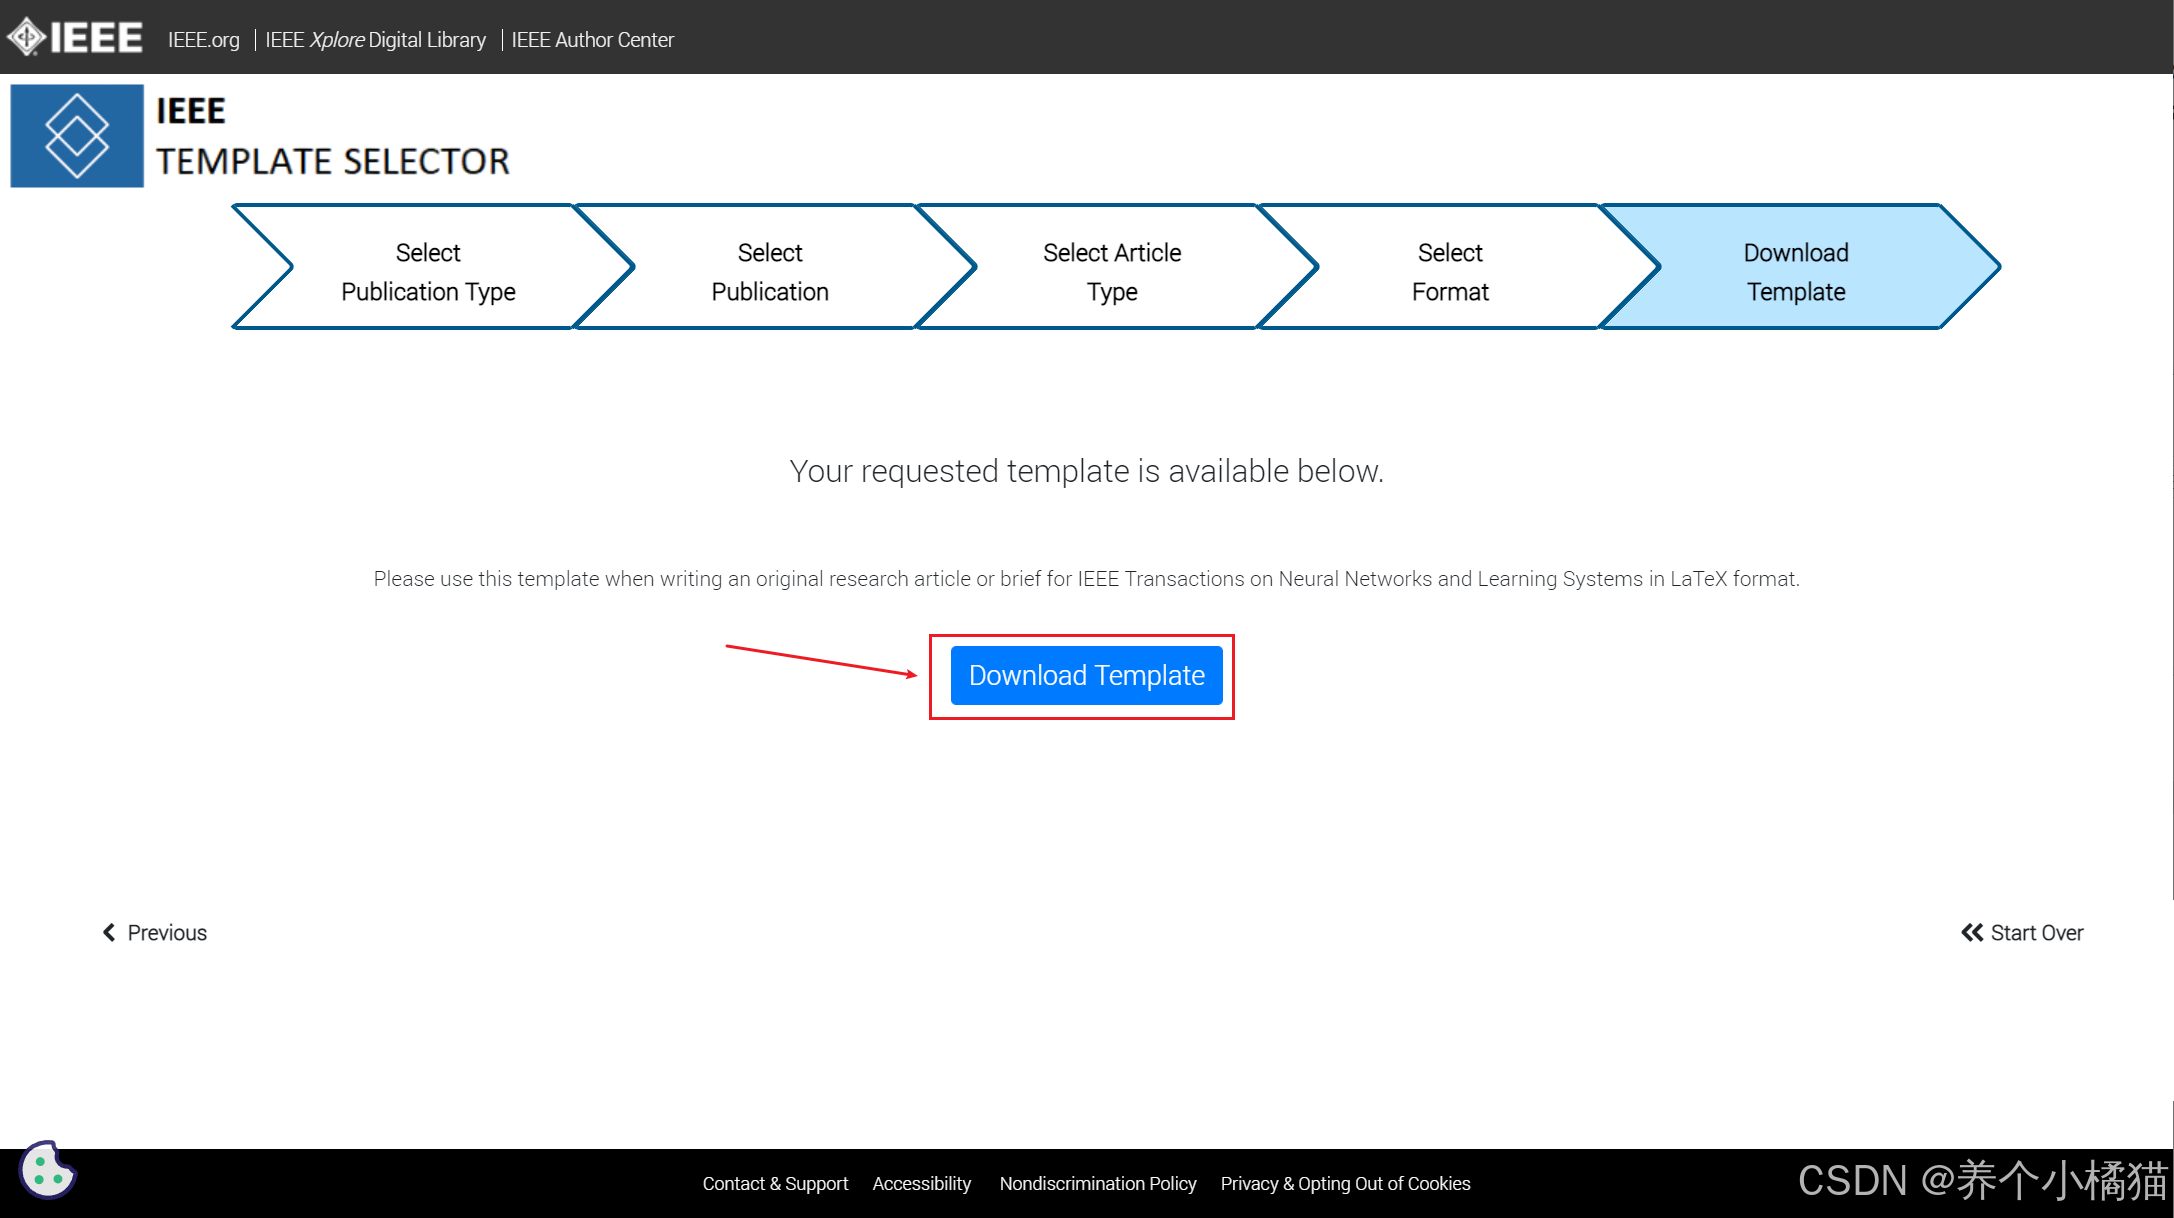This screenshot has height=1218, width=2174.
Task: Click the Previous left chevron icon
Action: 109,932
